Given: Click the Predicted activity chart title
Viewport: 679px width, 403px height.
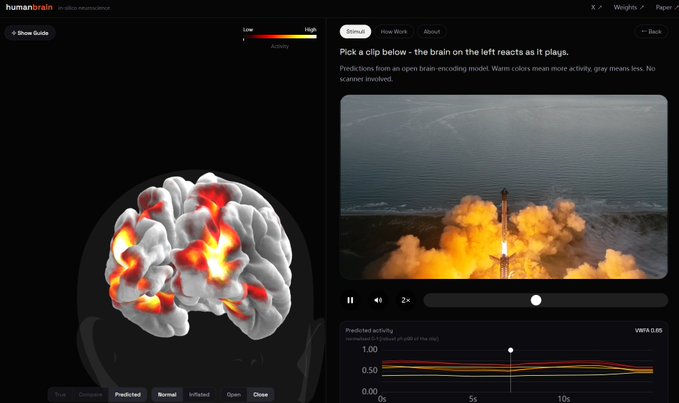Looking at the screenshot, I should point(369,330).
